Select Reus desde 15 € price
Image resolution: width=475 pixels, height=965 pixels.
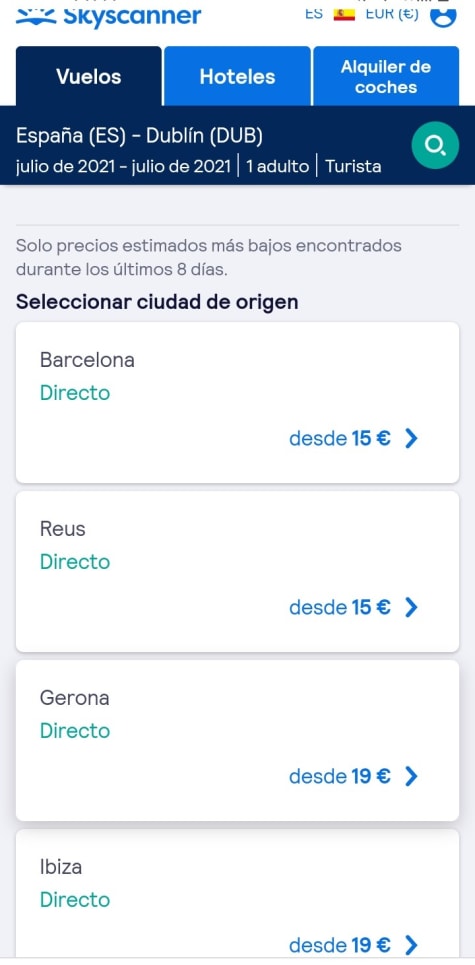340,607
